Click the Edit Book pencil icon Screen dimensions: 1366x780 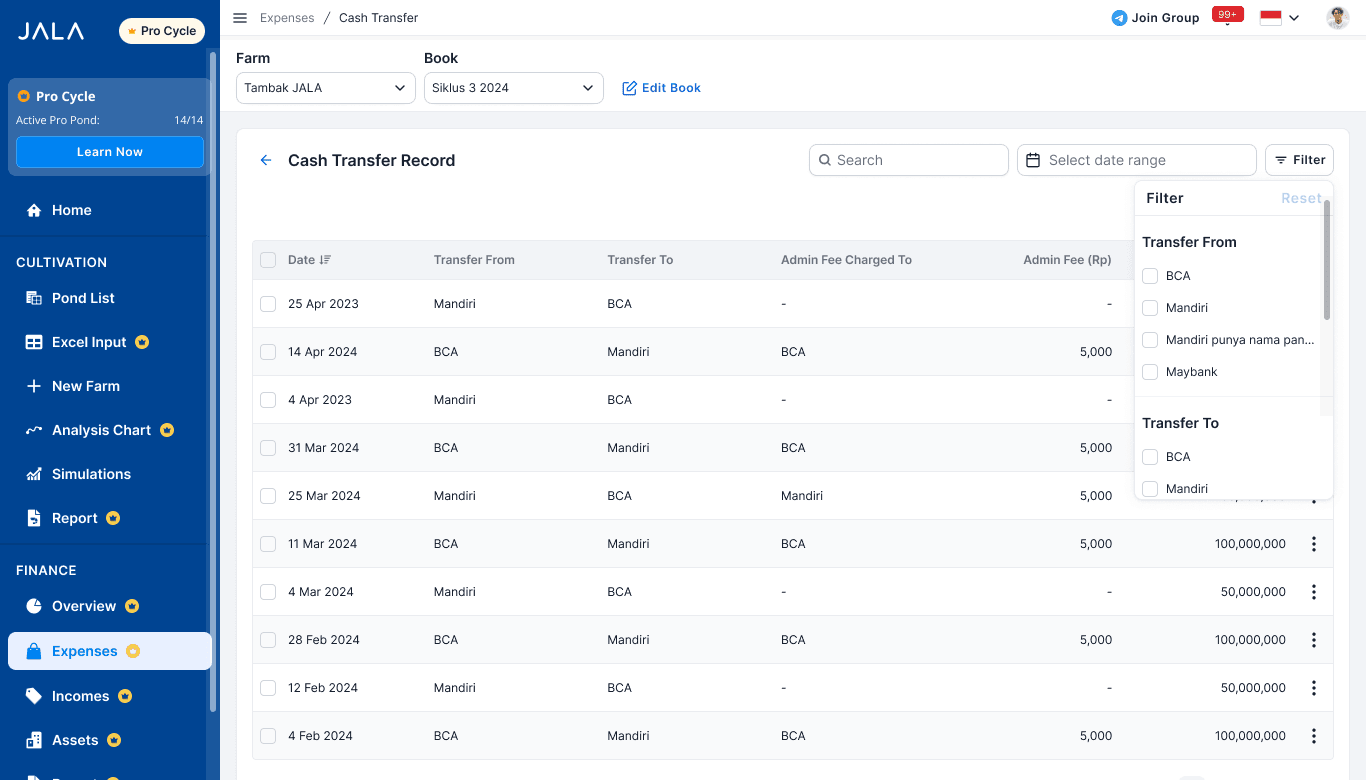tap(629, 88)
